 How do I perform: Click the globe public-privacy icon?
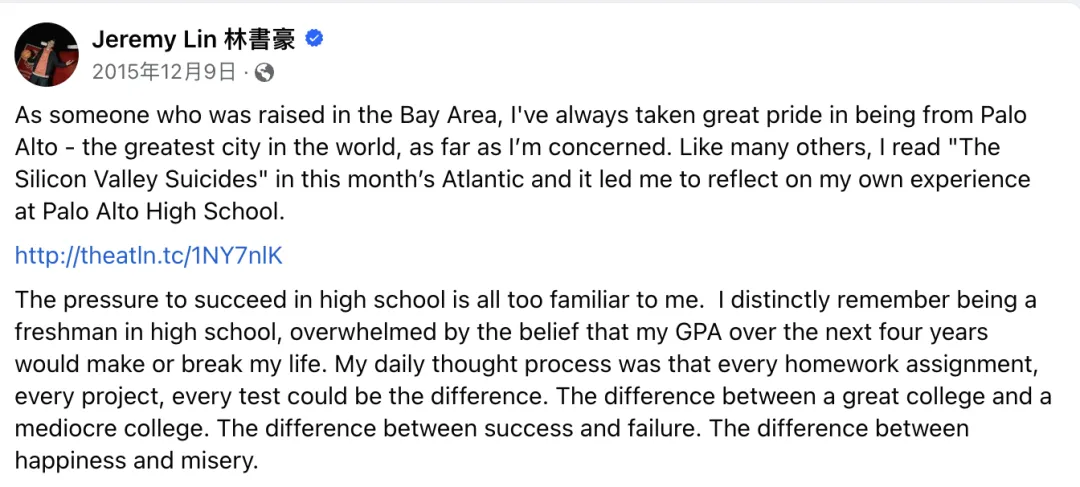[x=264, y=72]
